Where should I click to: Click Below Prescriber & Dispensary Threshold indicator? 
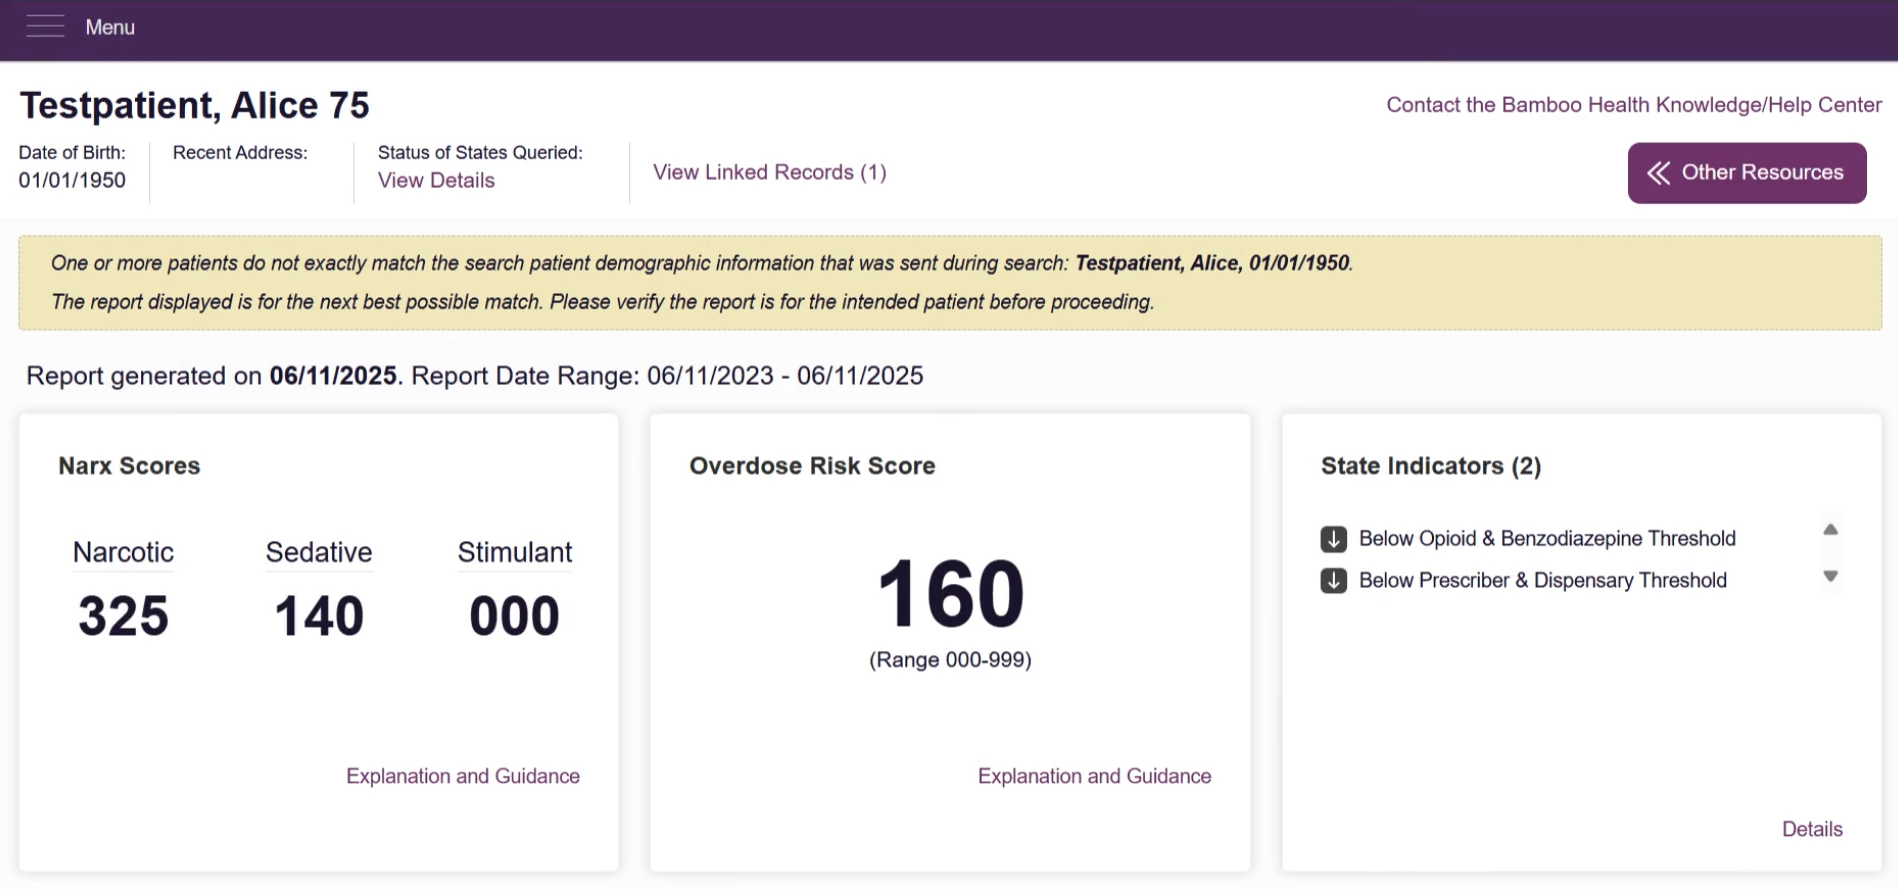pos(1543,581)
